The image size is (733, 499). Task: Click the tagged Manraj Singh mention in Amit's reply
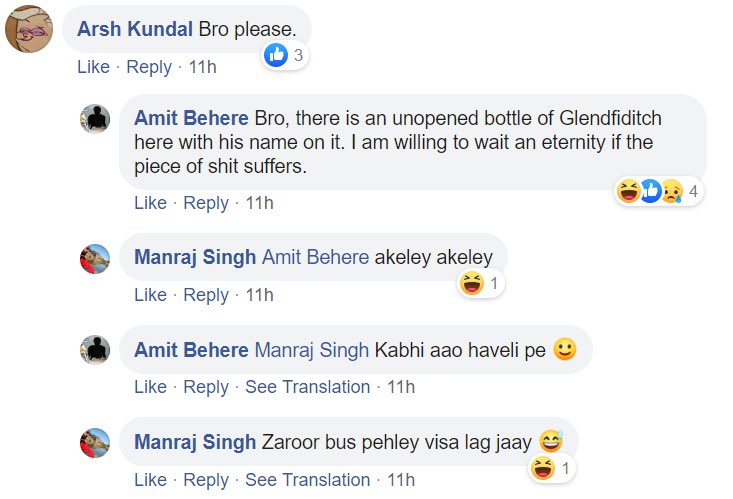tap(311, 350)
